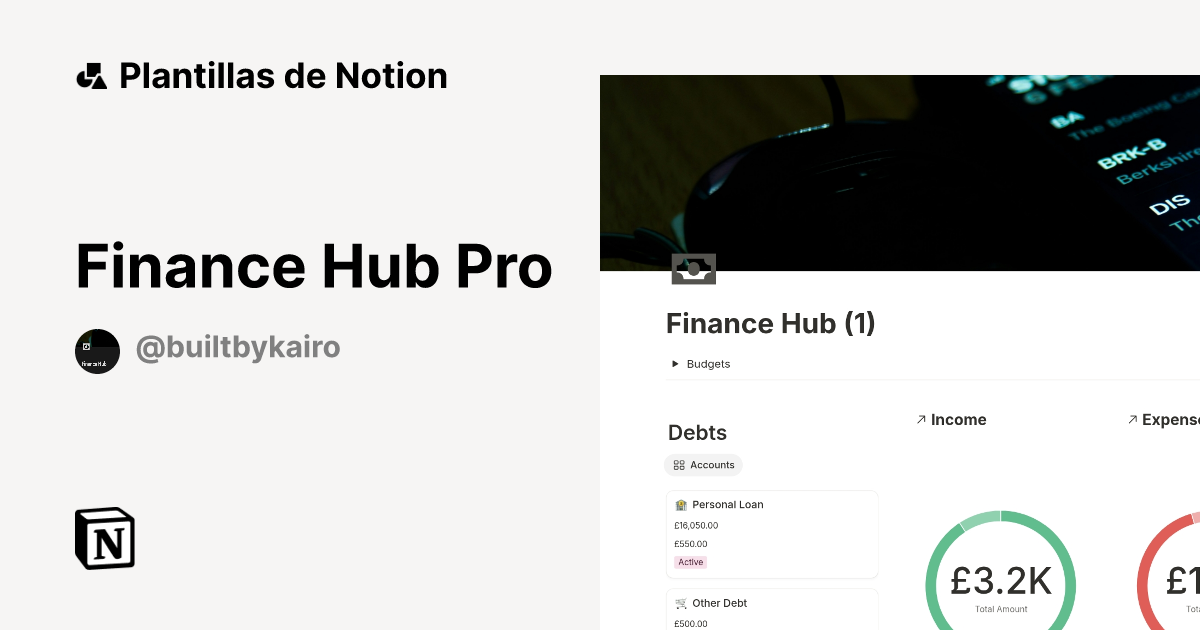Toggle the Active status tag on Personal Loan

pyautogui.click(x=690, y=562)
